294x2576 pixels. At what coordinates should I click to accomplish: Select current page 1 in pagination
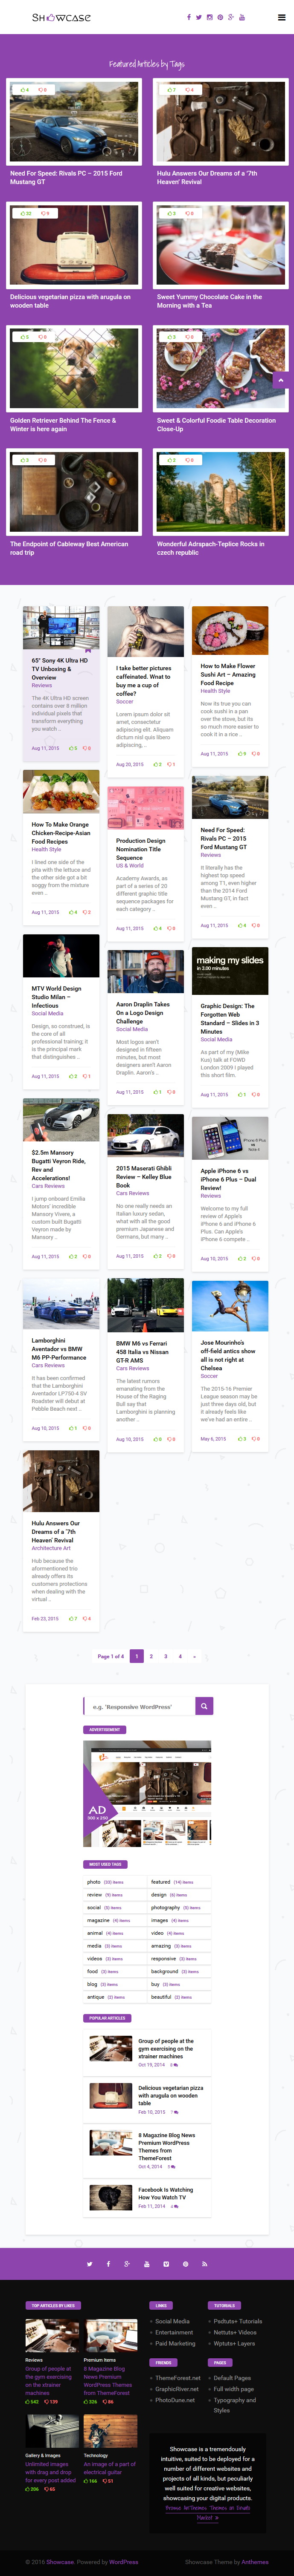coord(137,1656)
